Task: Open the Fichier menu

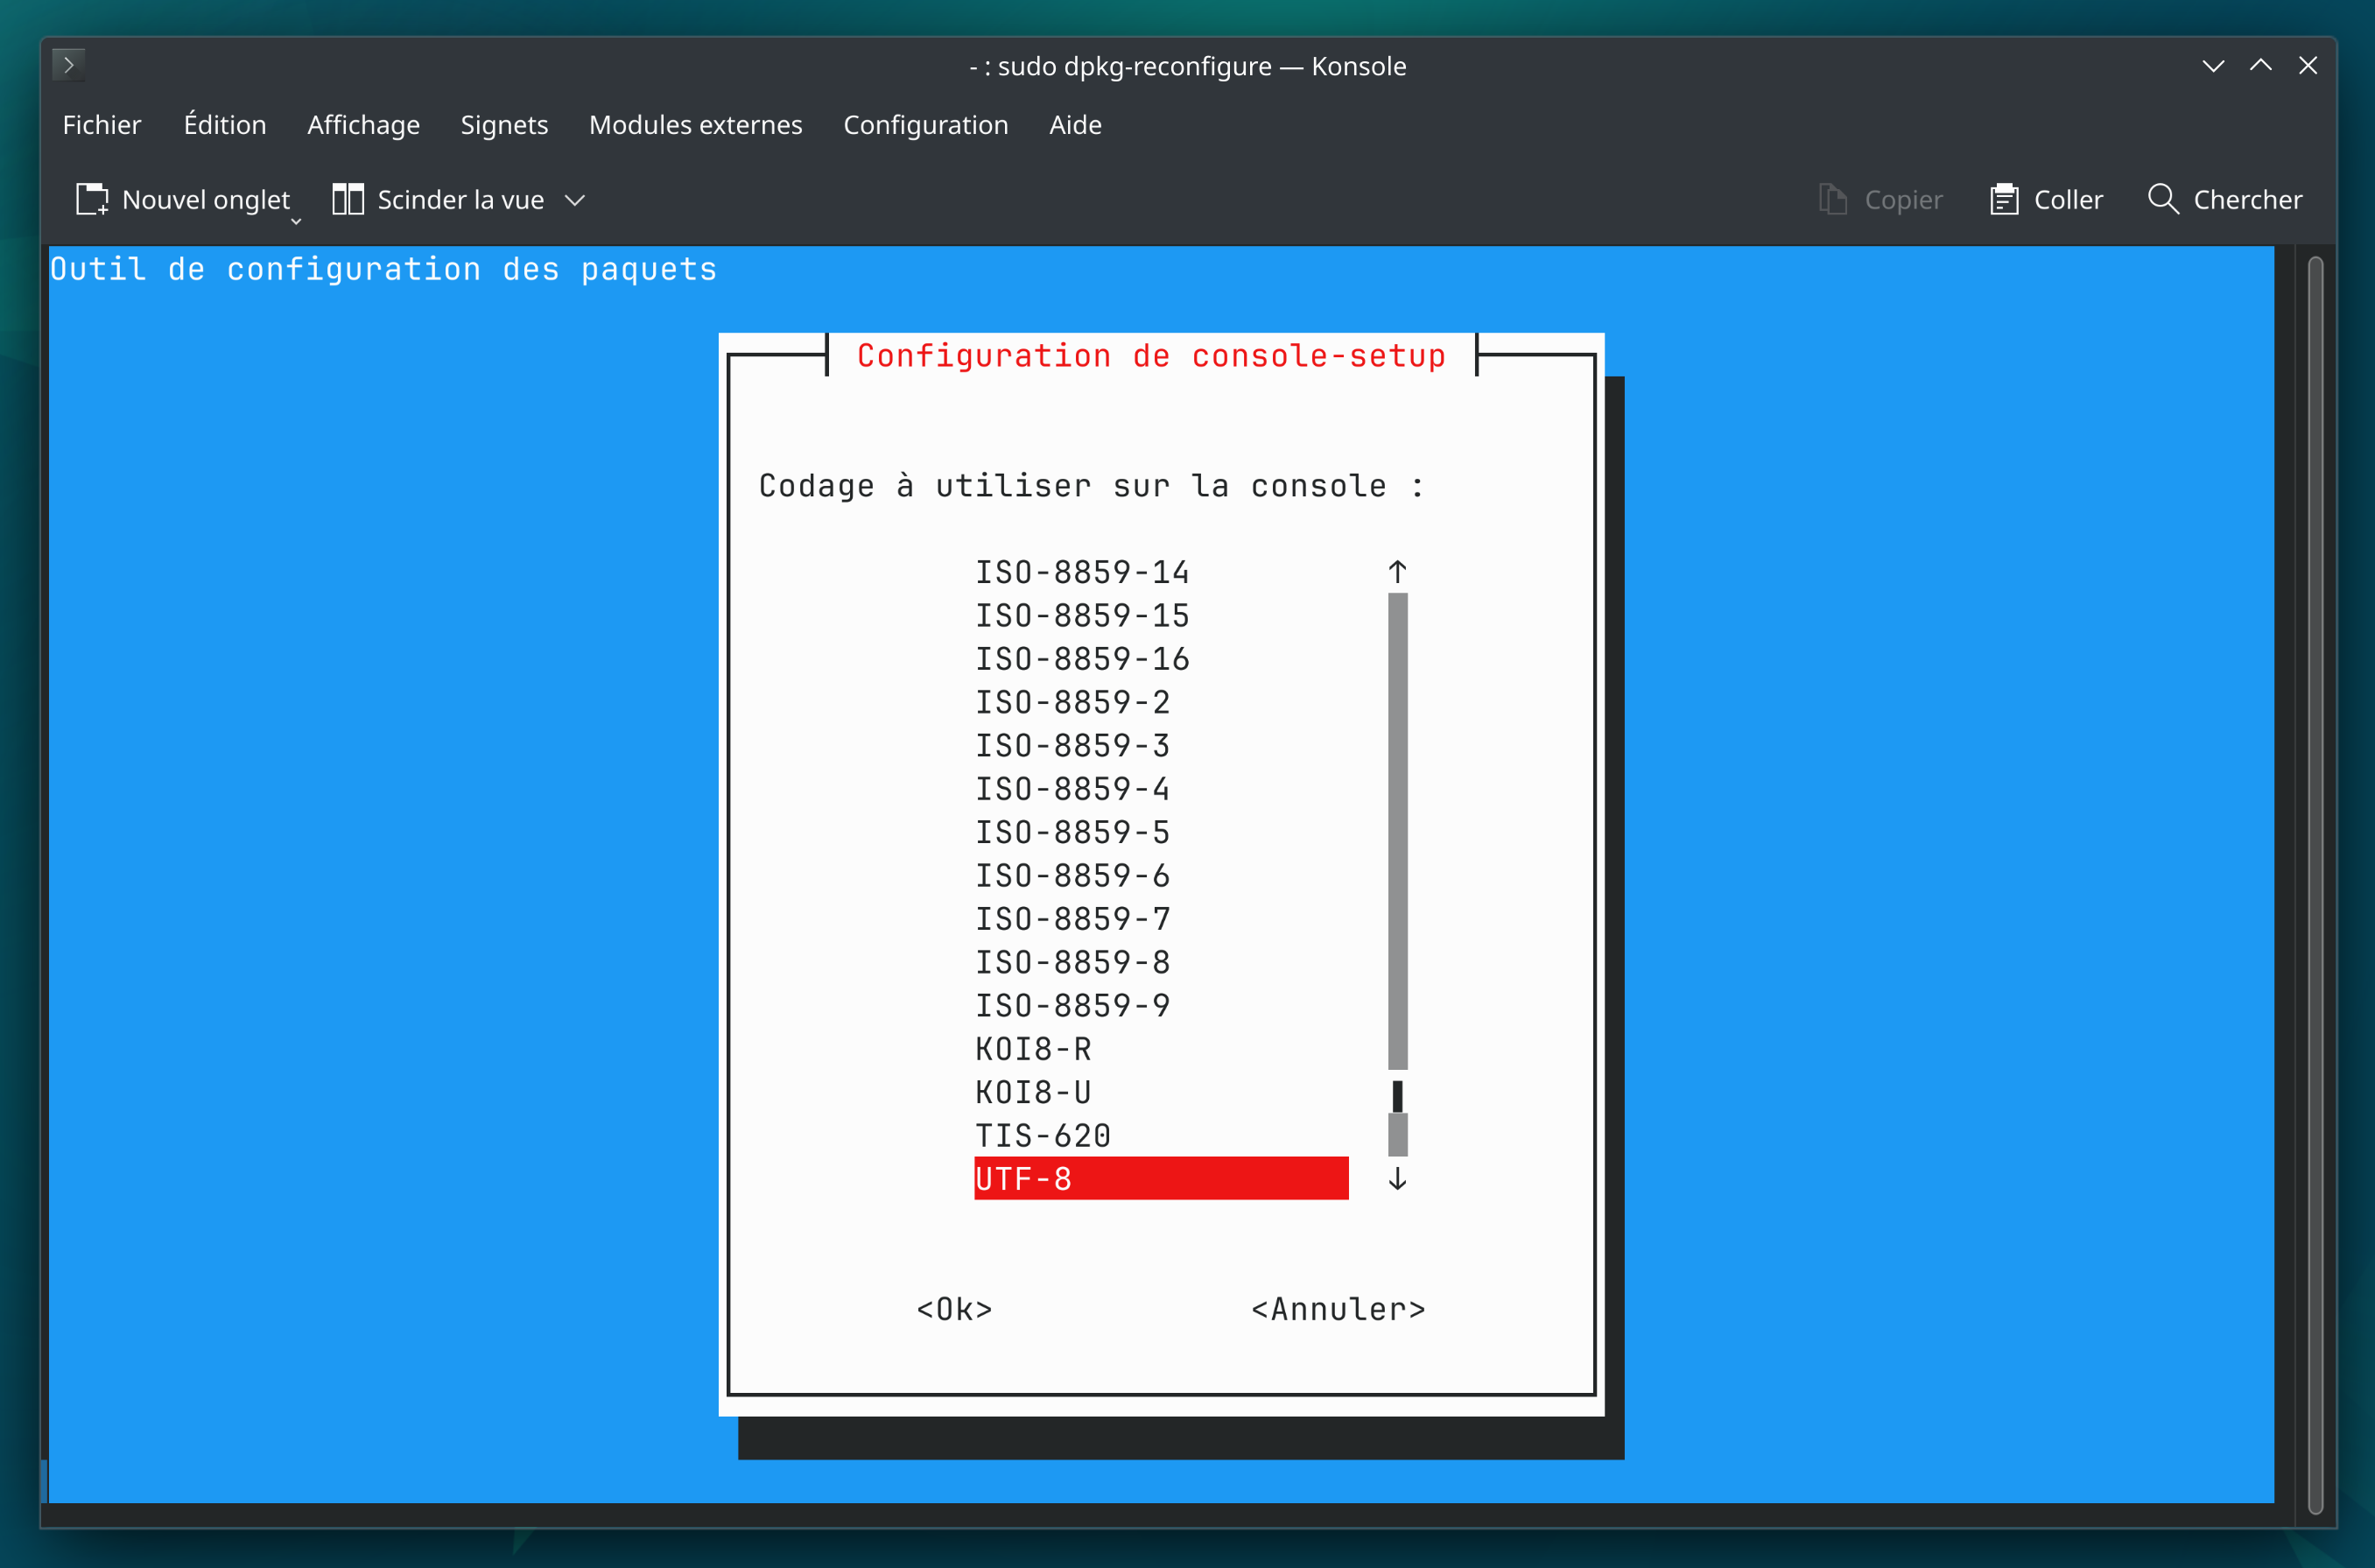Action: (102, 125)
